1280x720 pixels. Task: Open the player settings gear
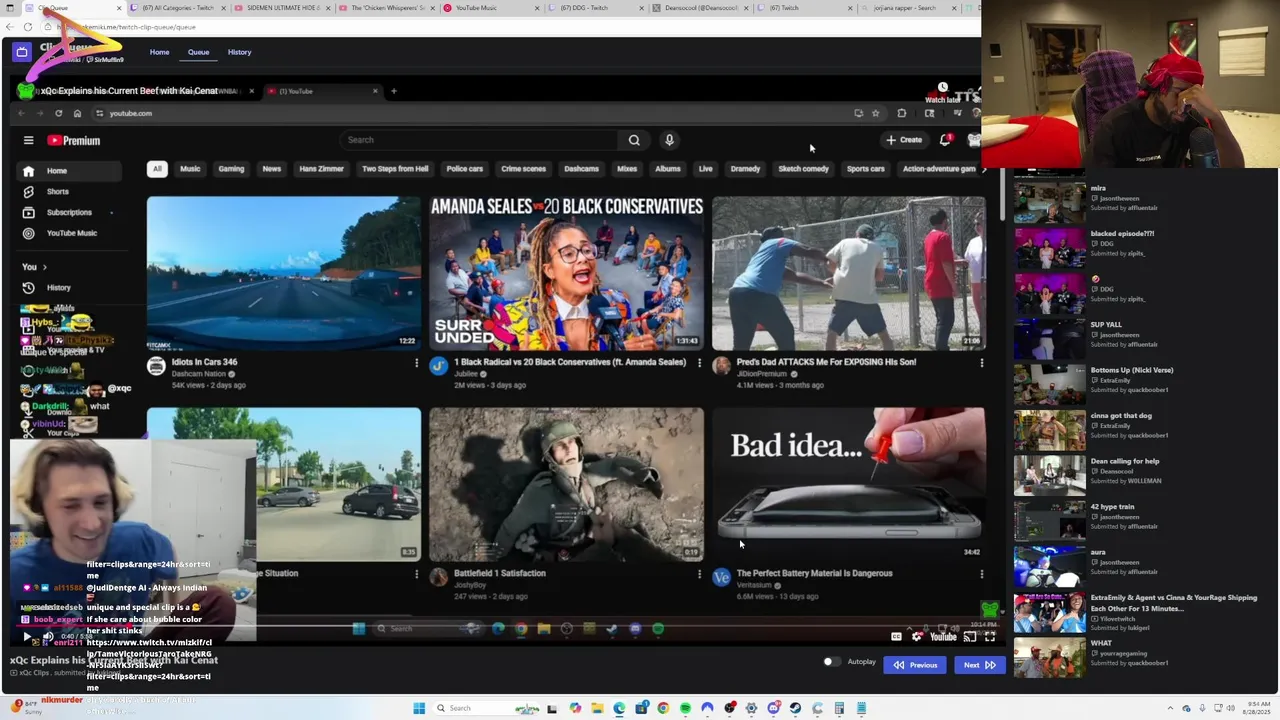coord(917,637)
